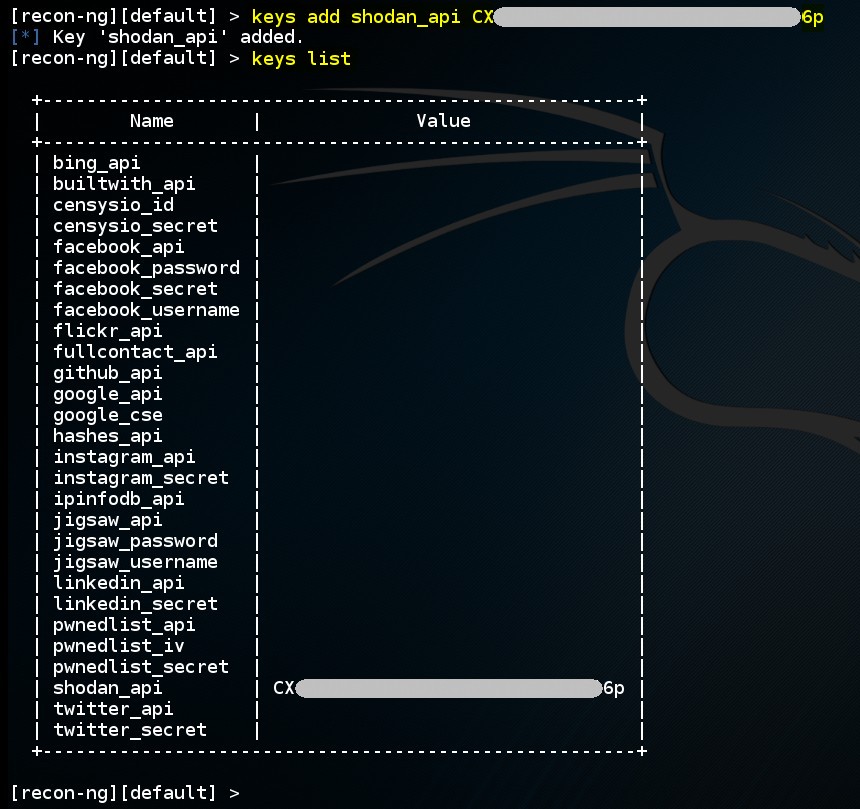Image resolution: width=860 pixels, height=809 pixels.
Task: Select the jigsaw_username row name
Action: pos(135,562)
